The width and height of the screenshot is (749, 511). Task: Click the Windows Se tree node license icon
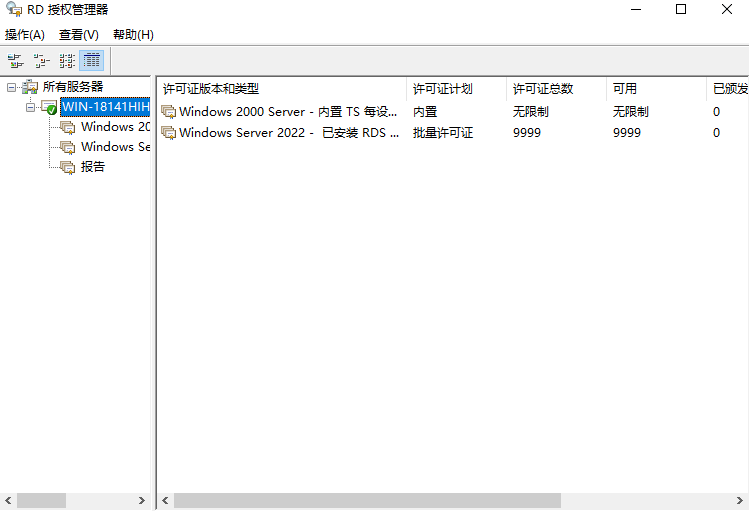tap(68, 147)
